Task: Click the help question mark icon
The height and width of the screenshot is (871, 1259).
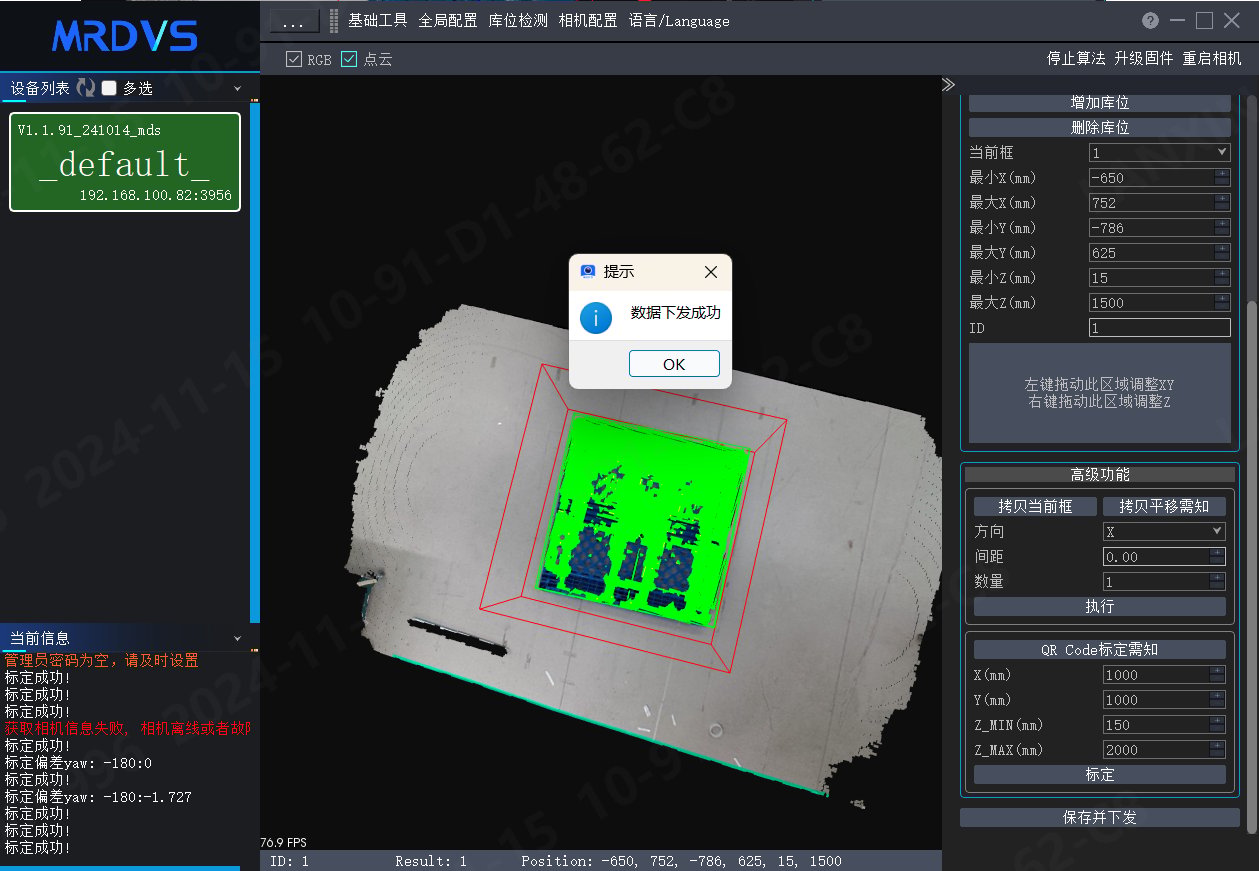Action: [1151, 20]
